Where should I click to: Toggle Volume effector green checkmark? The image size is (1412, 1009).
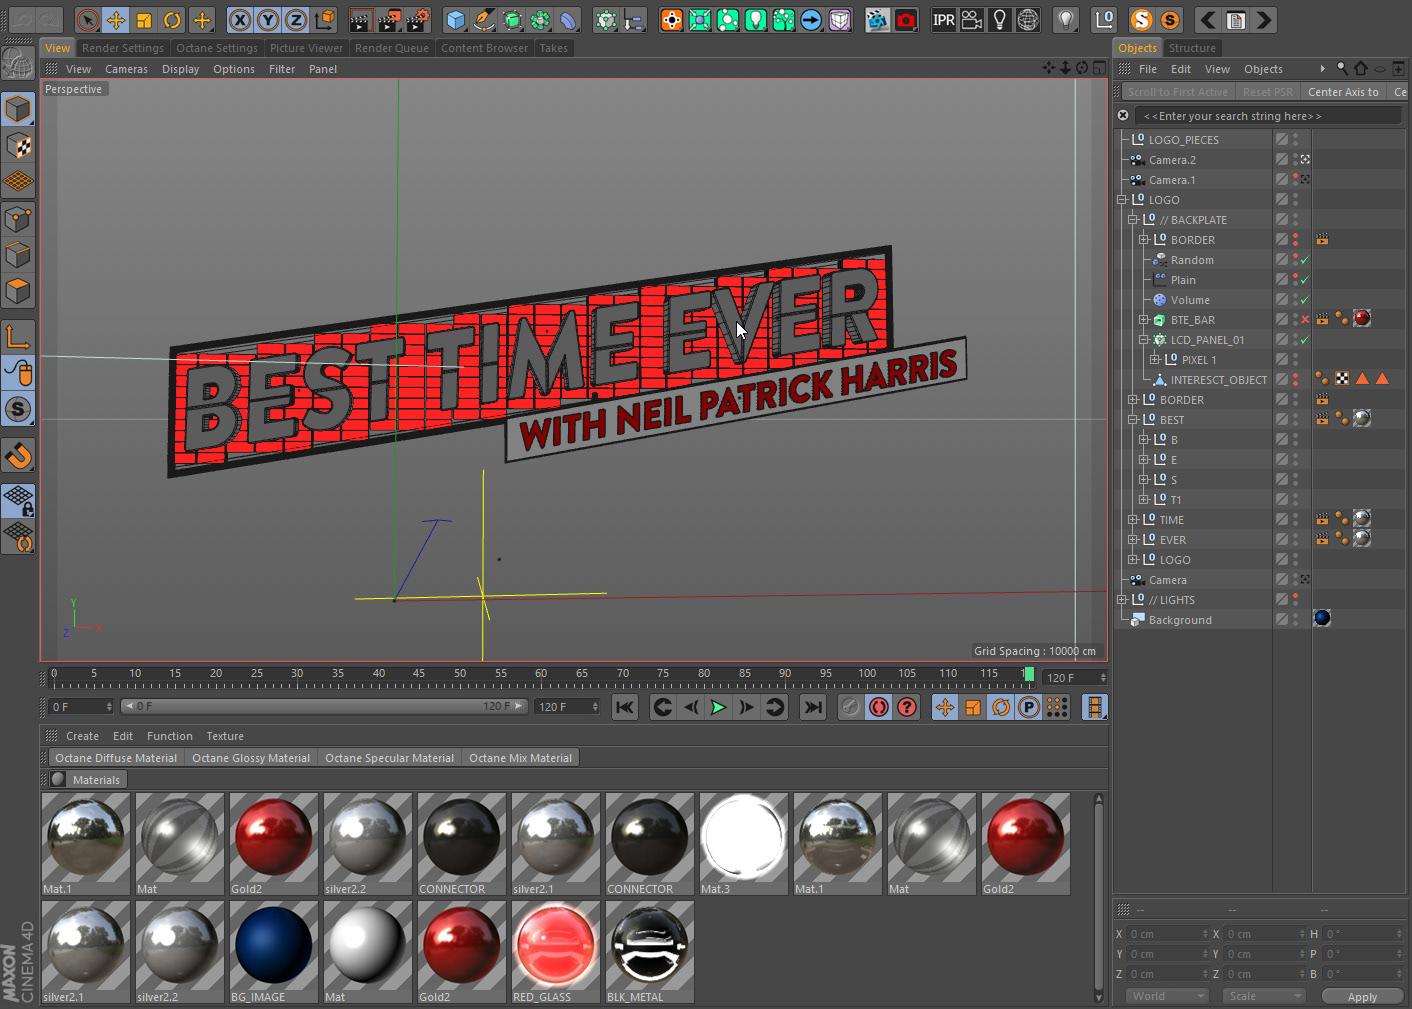pos(1305,300)
